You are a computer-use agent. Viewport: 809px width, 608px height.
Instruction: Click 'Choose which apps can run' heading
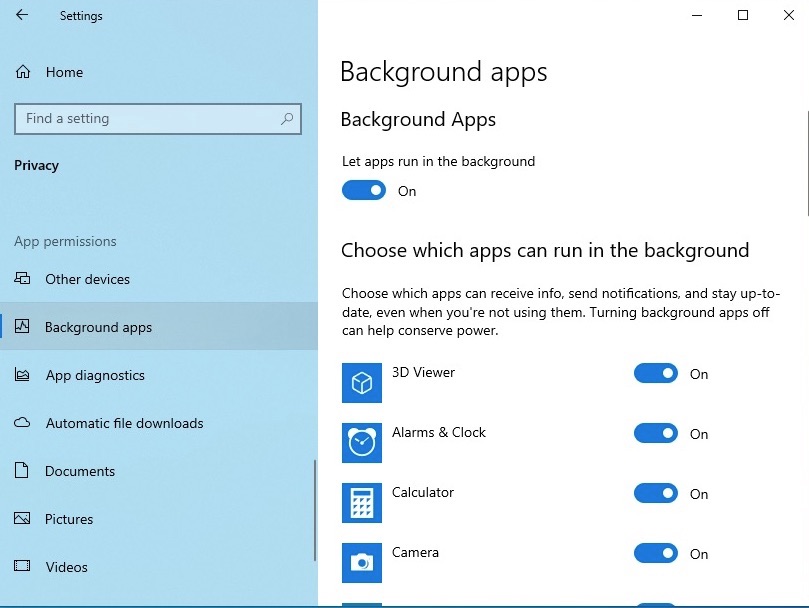[545, 250]
